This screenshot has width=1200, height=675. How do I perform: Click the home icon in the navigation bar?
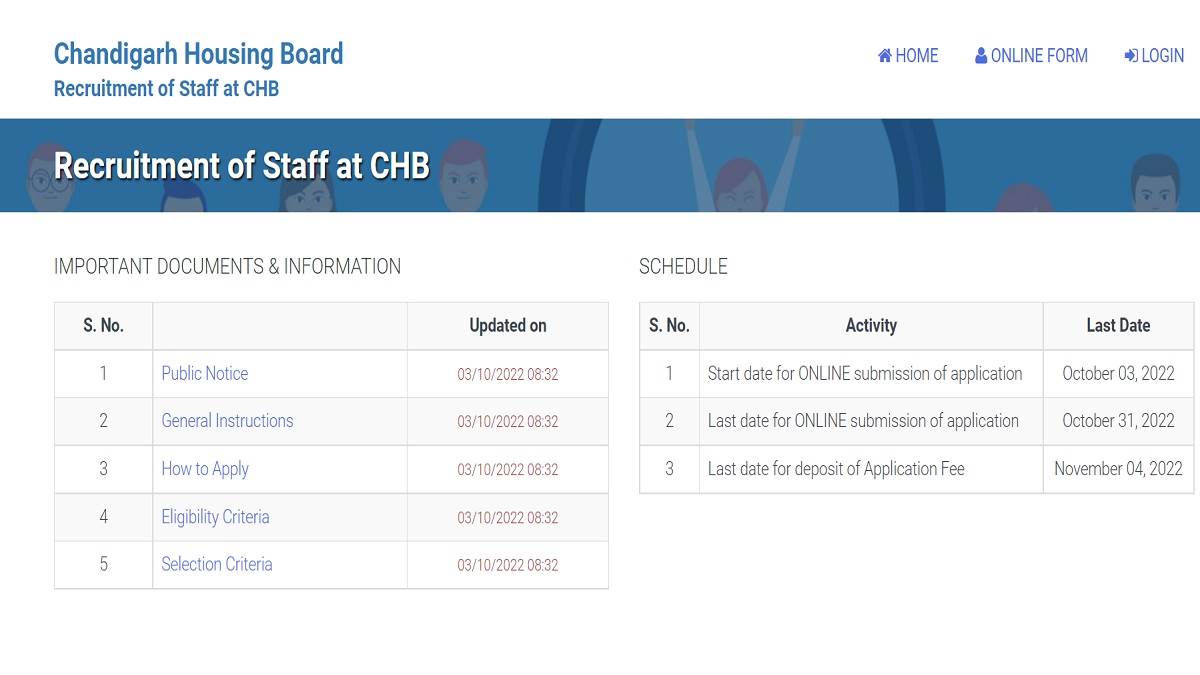click(x=885, y=56)
